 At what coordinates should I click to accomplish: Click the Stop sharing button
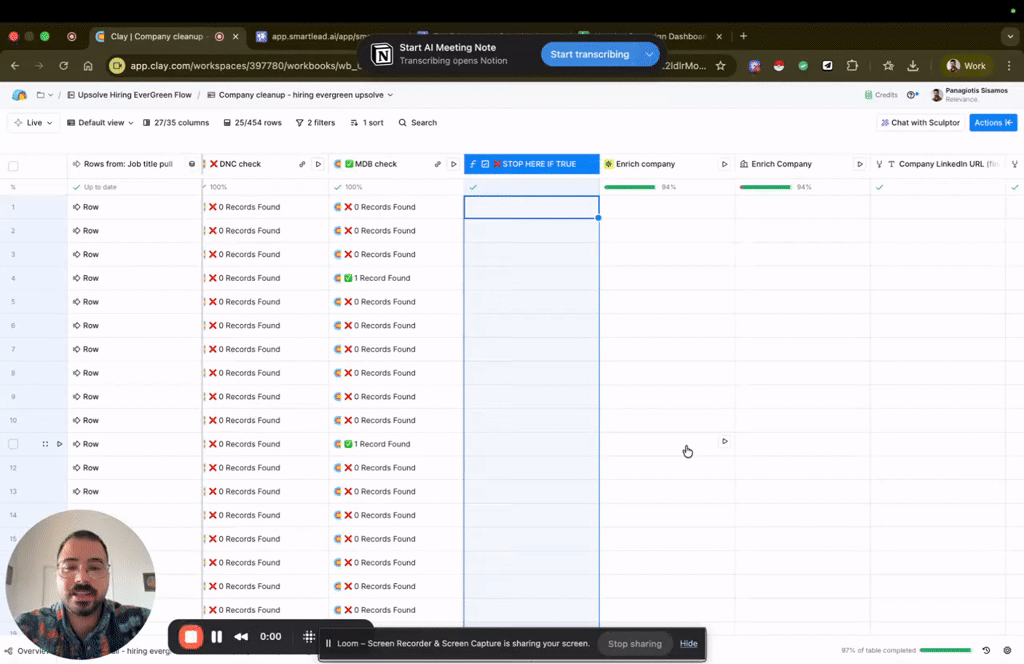(x=634, y=644)
